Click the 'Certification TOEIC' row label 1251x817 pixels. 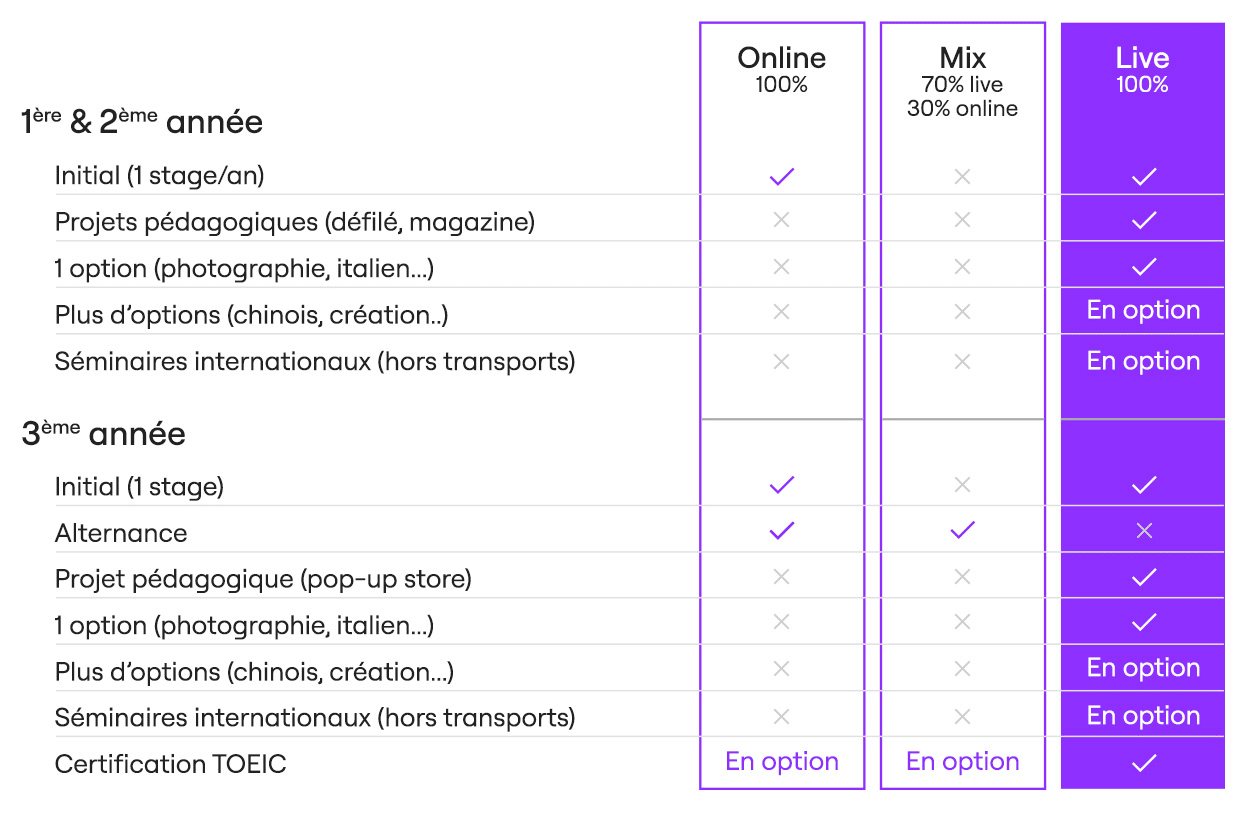(171, 765)
